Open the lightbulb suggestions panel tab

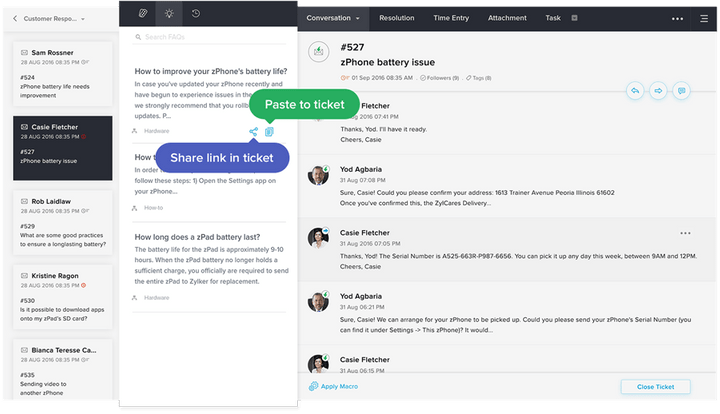(x=169, y=13)
